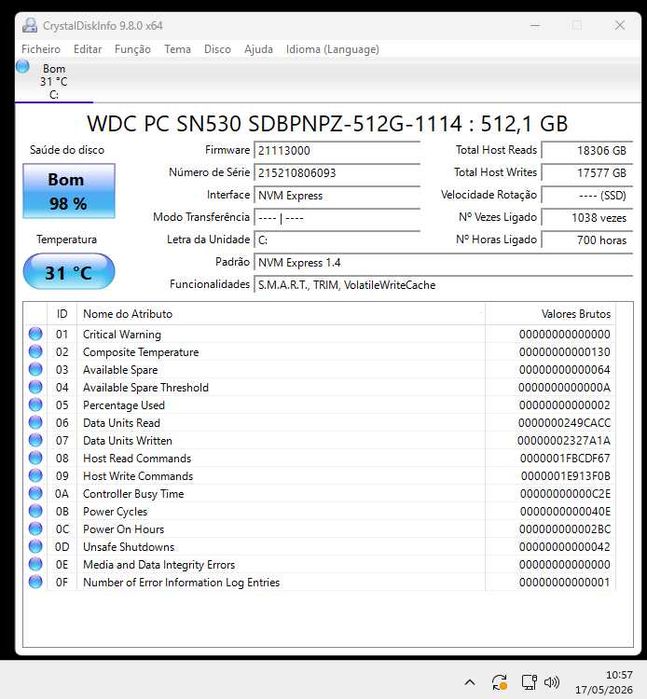Select the Composite Temperature attribute name
647x699 pixels.
(x=141, y=352)
